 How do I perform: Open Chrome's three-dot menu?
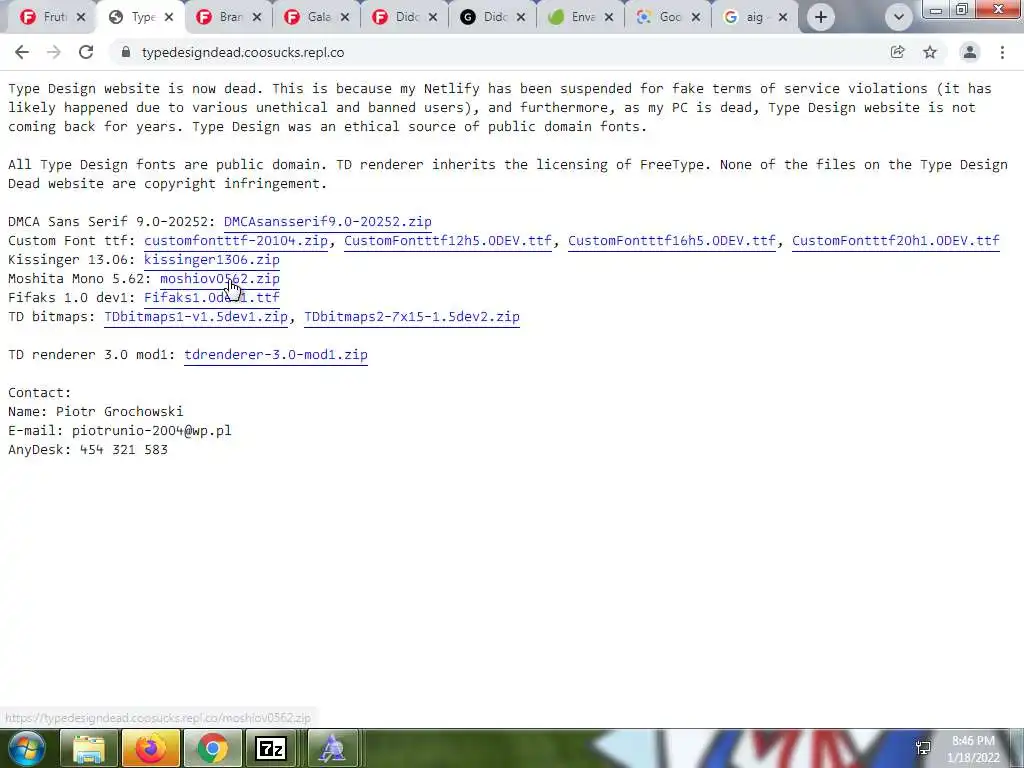pyautogui.click(x=1002, y=52)
